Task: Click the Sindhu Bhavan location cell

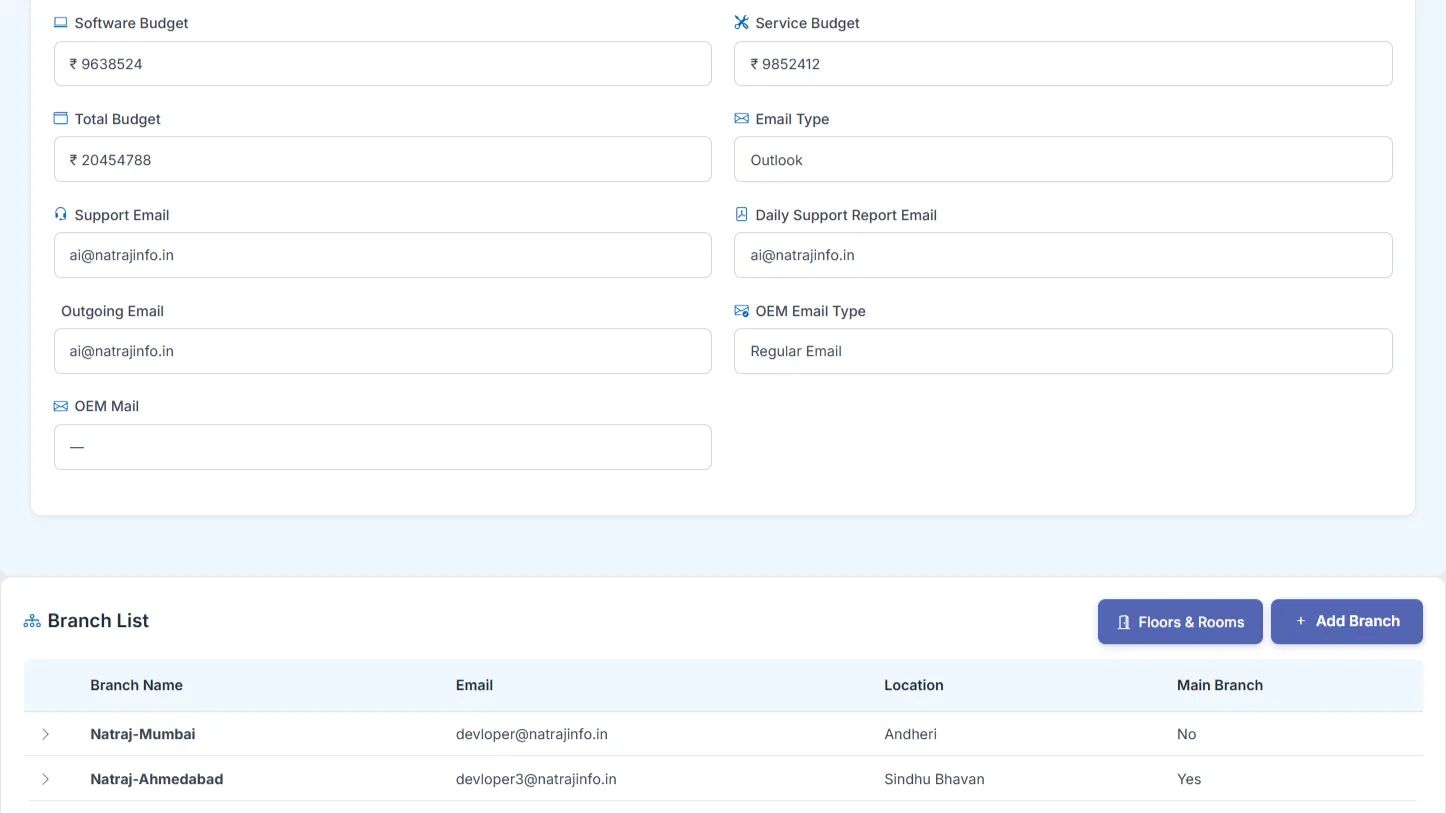Action: click(x=934, y=779)
